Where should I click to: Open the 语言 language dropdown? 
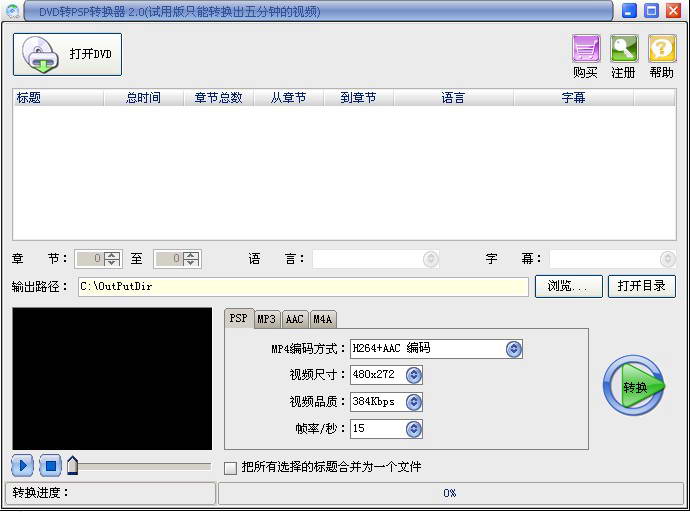376,259
